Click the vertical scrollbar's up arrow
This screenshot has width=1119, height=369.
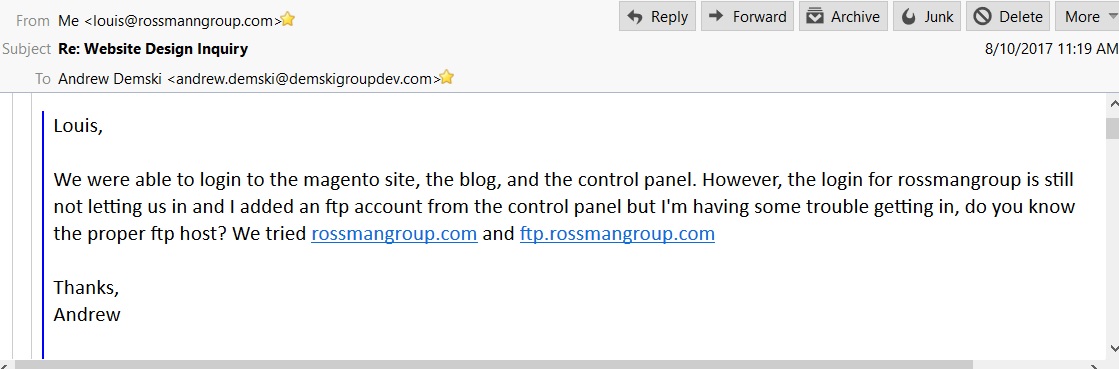tap(1112, 104)
